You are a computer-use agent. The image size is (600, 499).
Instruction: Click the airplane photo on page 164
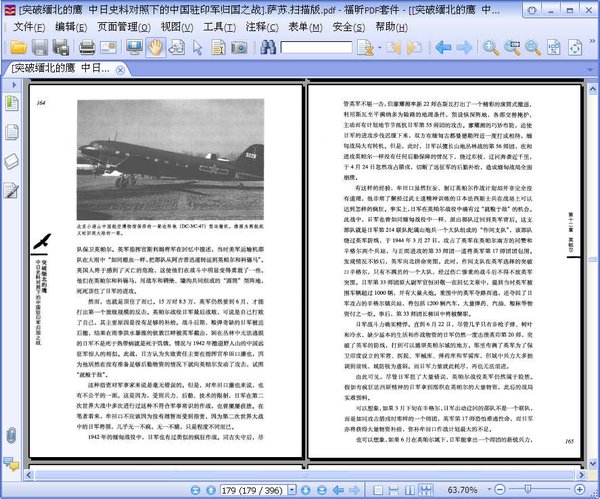[x=170, y=159]
